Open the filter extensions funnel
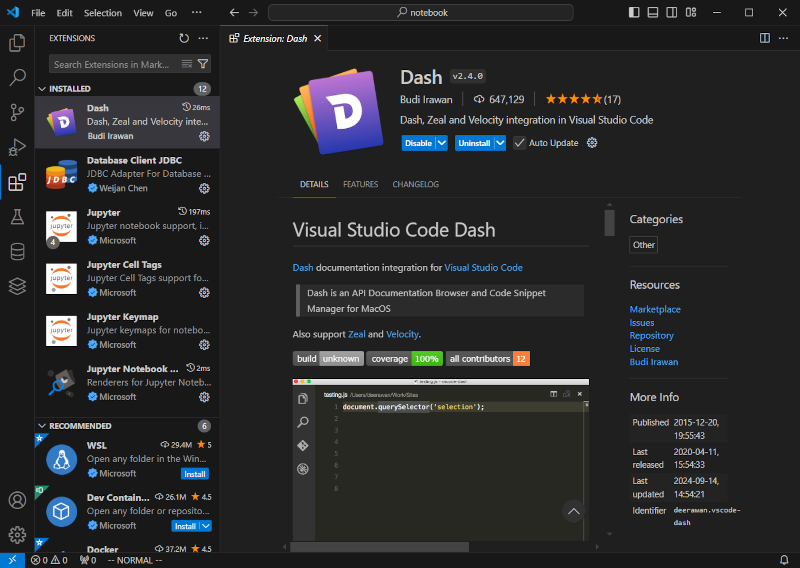Image resolution: width=800 pixels, height=568 pixels. 203,64
